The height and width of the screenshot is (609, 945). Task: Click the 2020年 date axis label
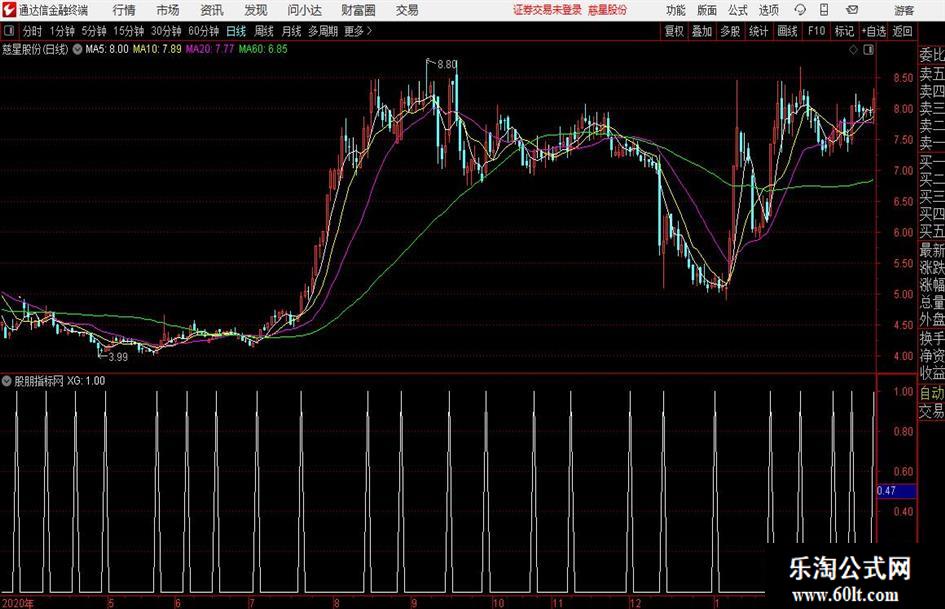point(17,603)
